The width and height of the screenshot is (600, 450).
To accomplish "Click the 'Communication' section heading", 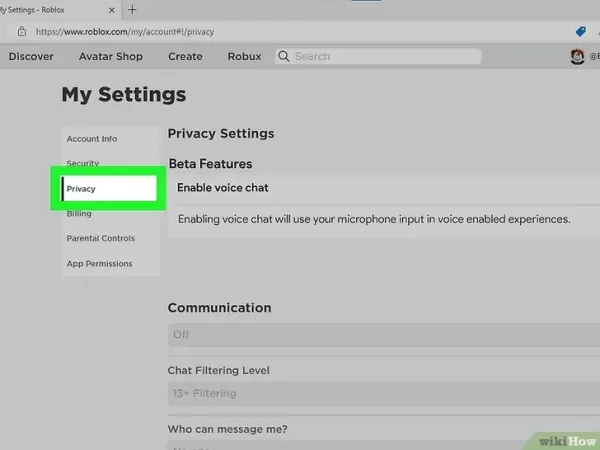I will point(219,308).
